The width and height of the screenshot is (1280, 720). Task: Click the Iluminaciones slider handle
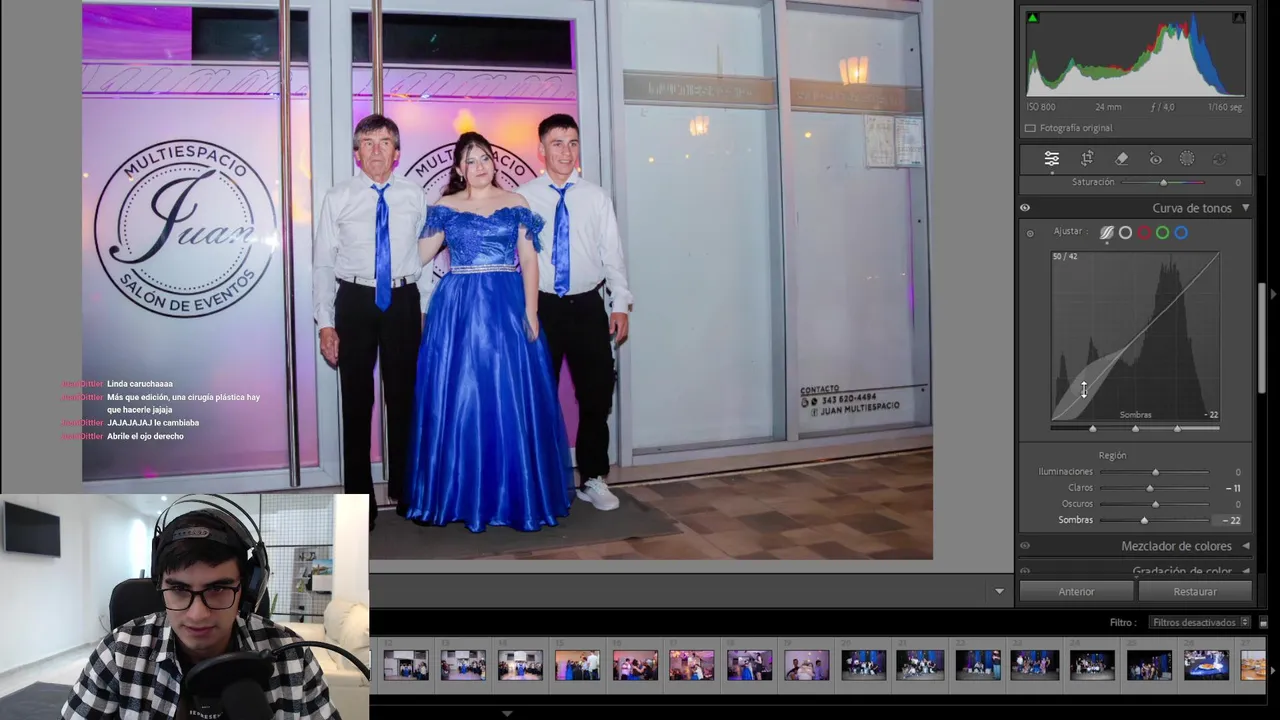pyautogui.click(x=1156, y=472)
